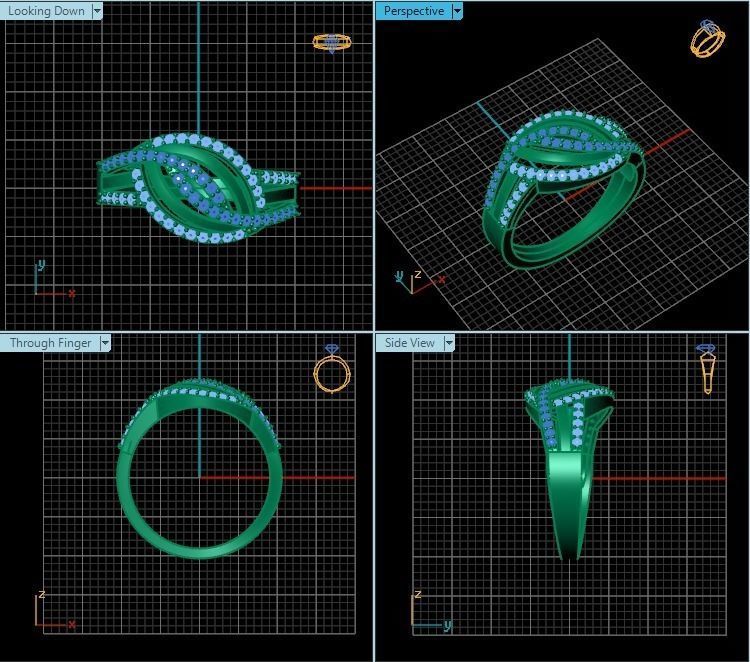Click the ring orientation icon in Looking Down viewport
Viewport: 750px width, 662px height.
[332, 43]
